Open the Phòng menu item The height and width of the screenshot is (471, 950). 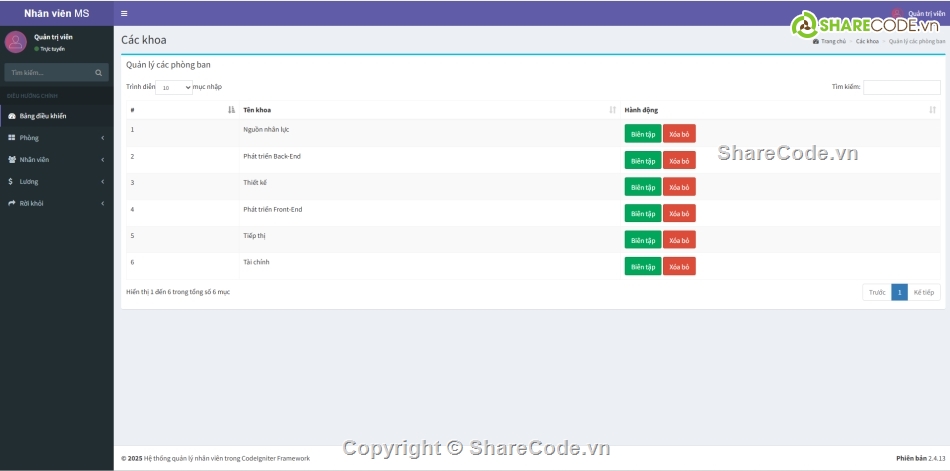[x=57, y=138]
